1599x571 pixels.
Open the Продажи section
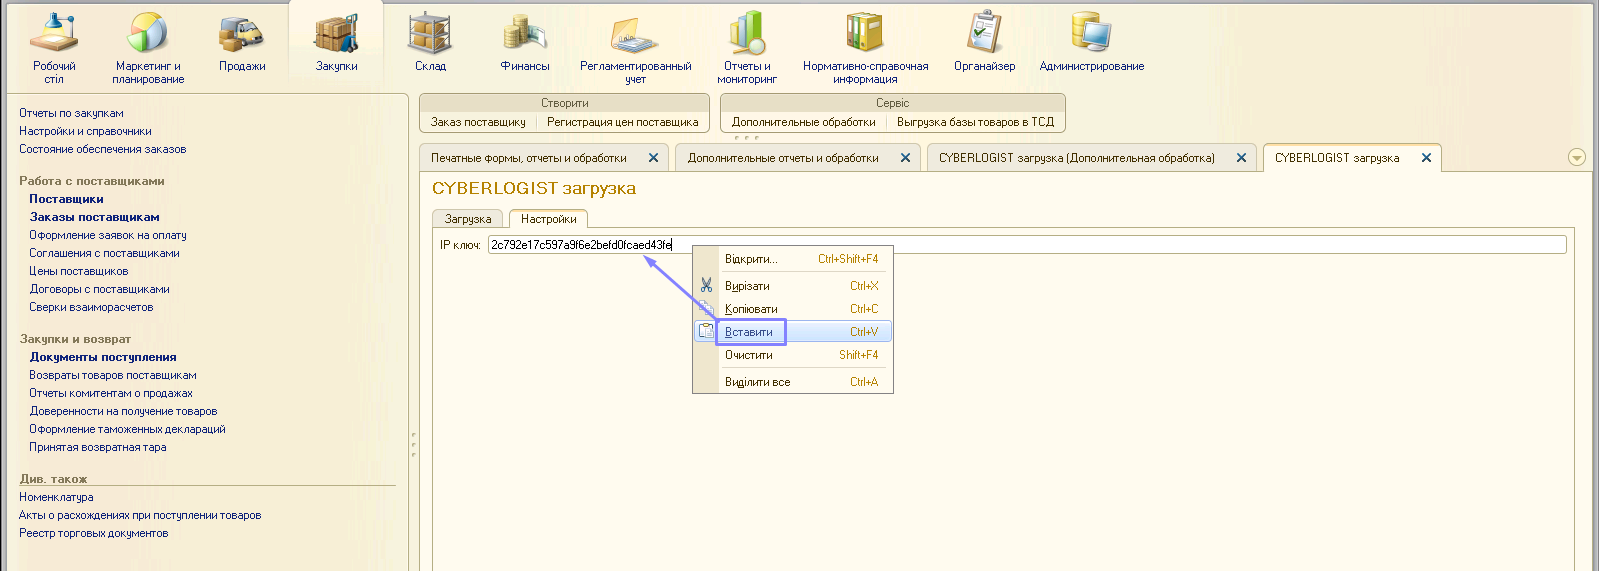click(242, 44)
